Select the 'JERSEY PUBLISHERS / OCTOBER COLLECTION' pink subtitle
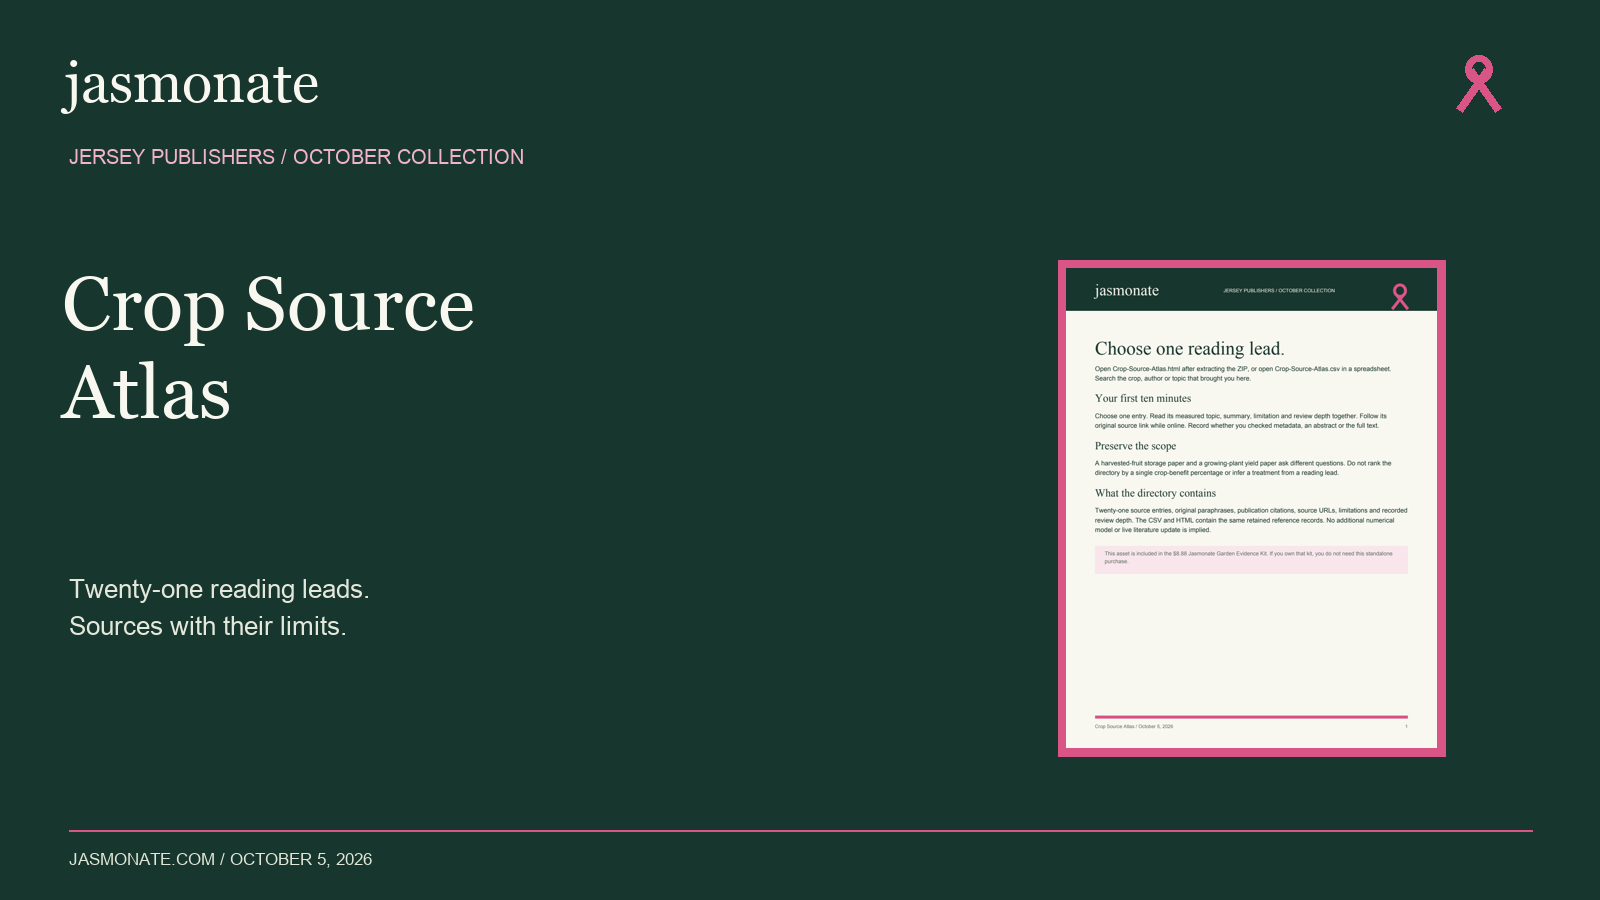 point(296,157)
